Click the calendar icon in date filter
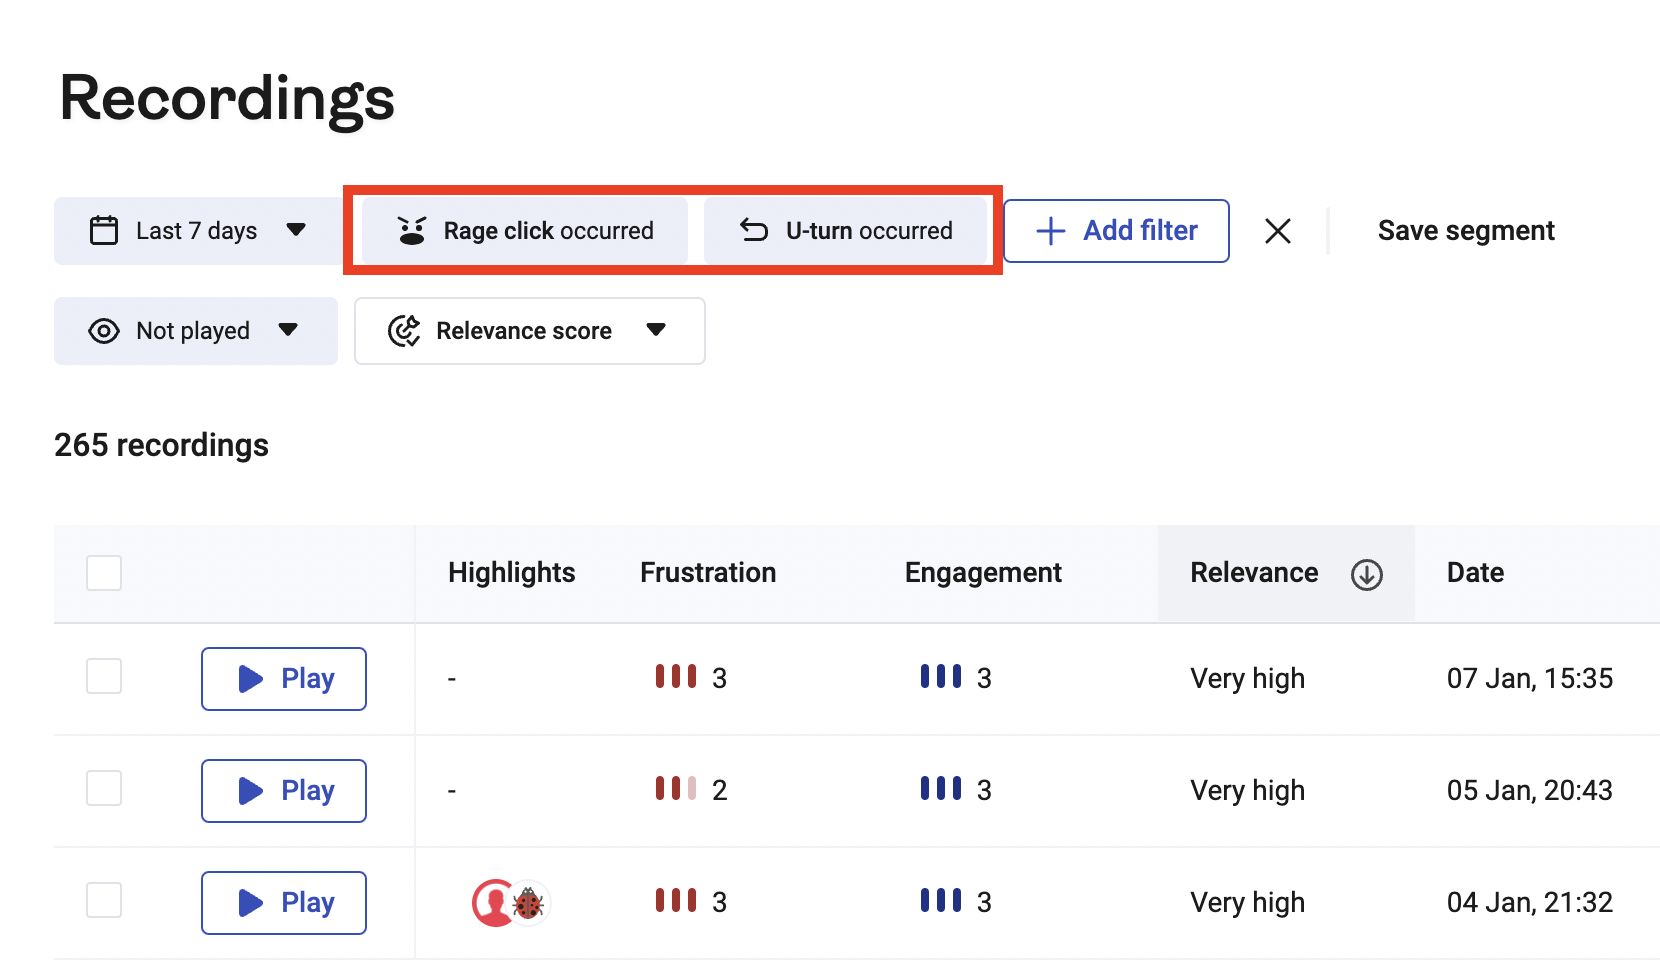This screenshot has height=960, width=1660. tap(104, 231)
